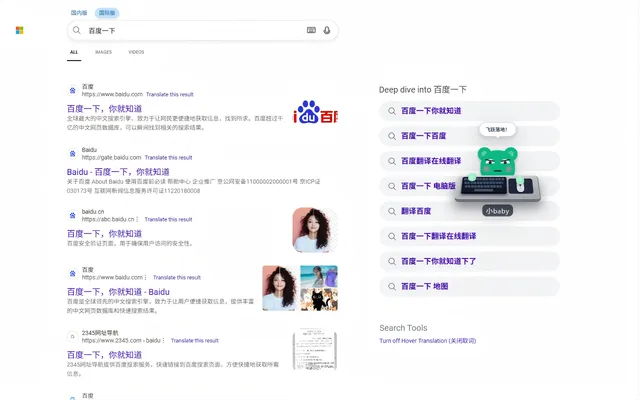Click the favicon beside abc.baidu.cn
640x400 pixels.
72,215
